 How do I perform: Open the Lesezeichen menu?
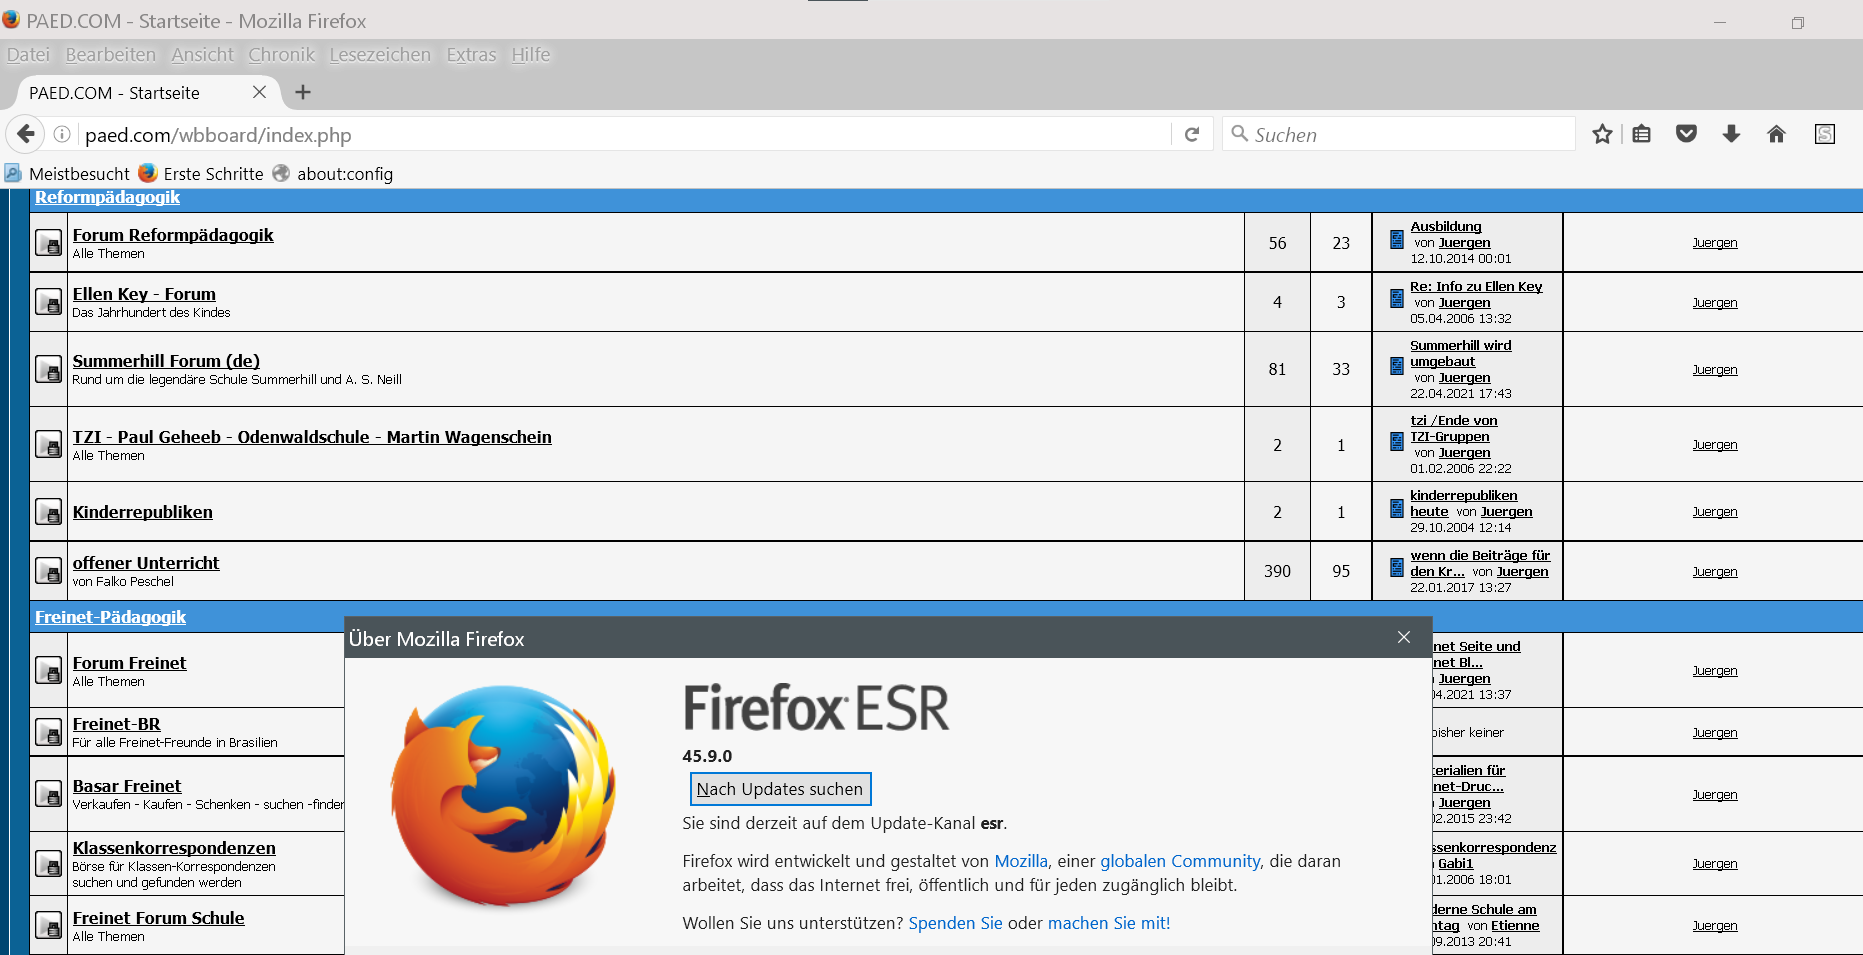click(380, 55)
